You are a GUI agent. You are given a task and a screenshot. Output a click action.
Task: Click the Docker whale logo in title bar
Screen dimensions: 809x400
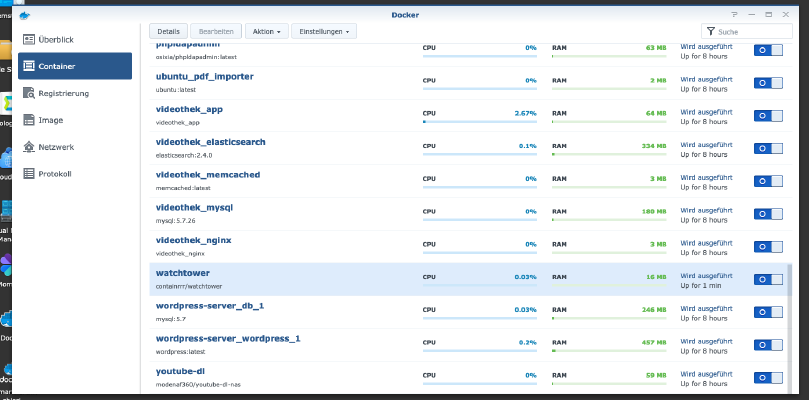coord(24,15)
